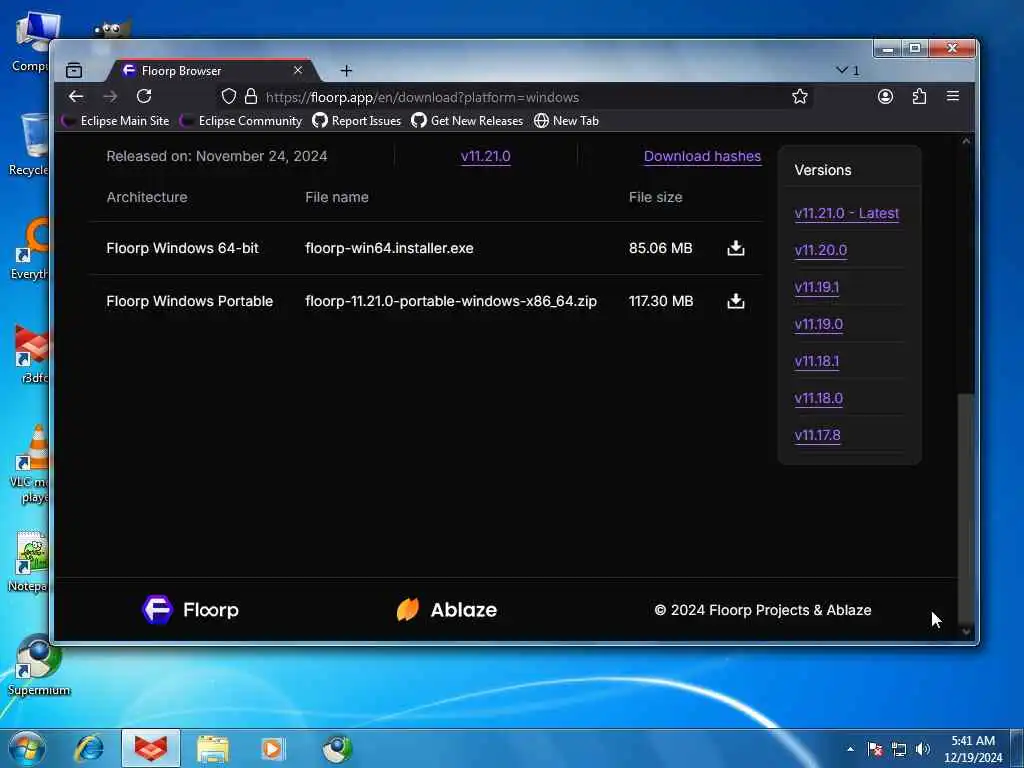Screen dimensions: 1024x768
Task: Expand the list all tabs chevron
Action: click(x=848, y=70)
